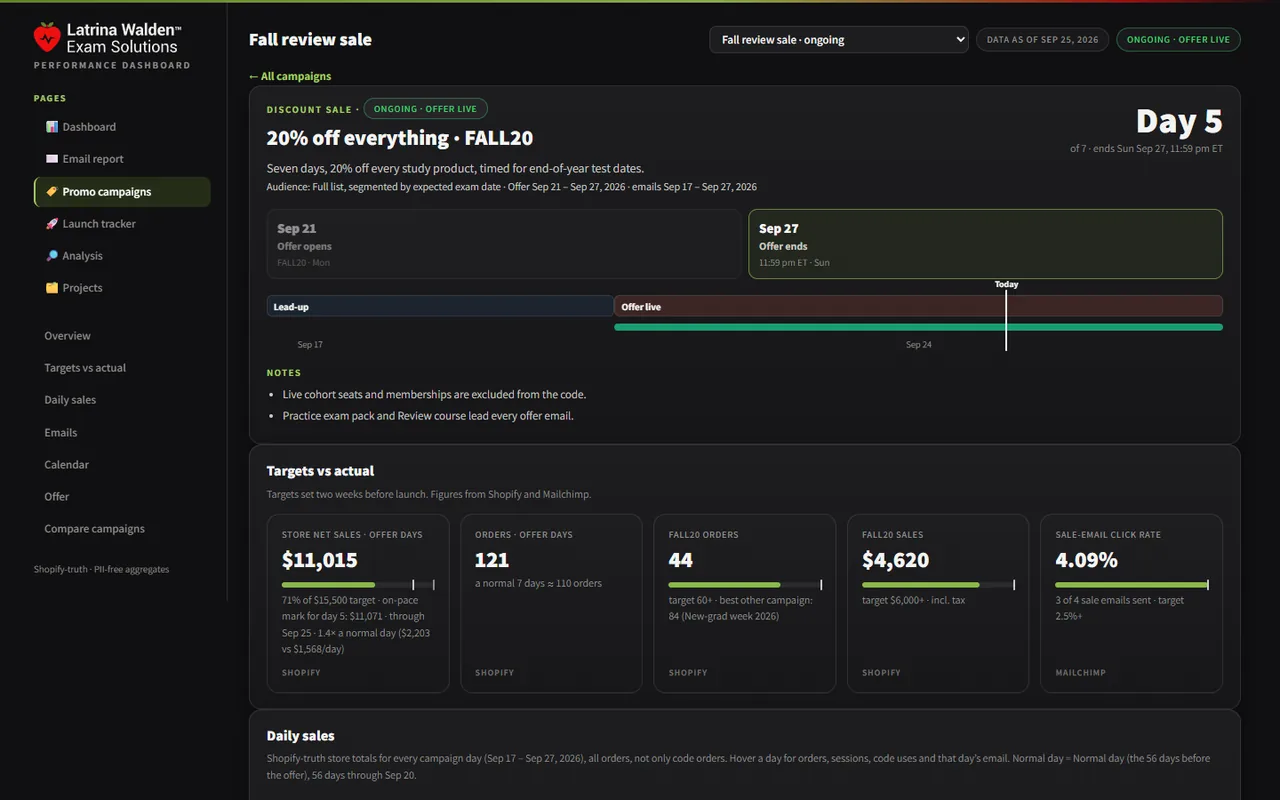This screenshot has width=1280, height=800.
Task: Open the Launch tracker page
Action: pos(122,224)
